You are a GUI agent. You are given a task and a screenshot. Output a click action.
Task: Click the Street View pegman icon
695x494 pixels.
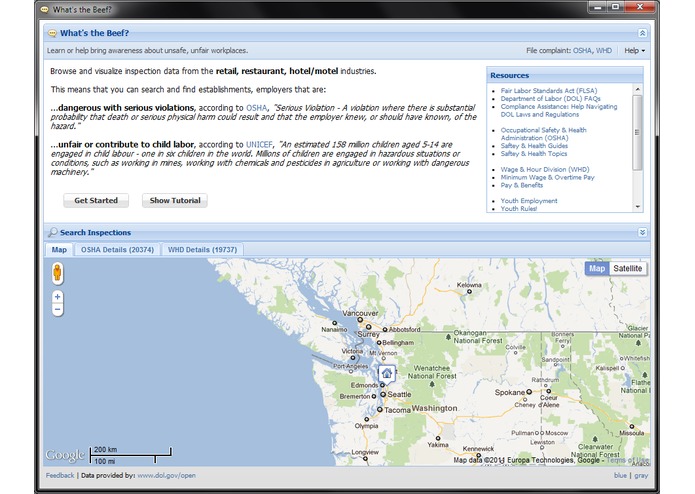coord(57,272)
